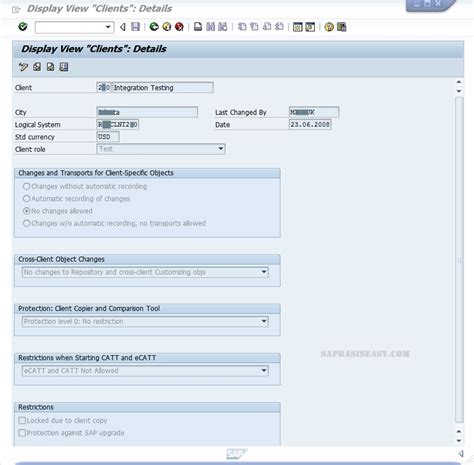Open eCATT and CATT restrictions dropdown
474x465 pixels.
tap(264, 371)
